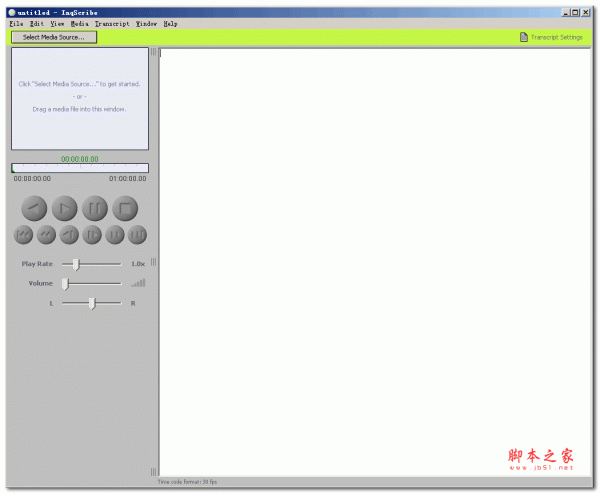Pause playback with the round Pause button
This screenshot has width=600, height=494.
coord(95,209)
